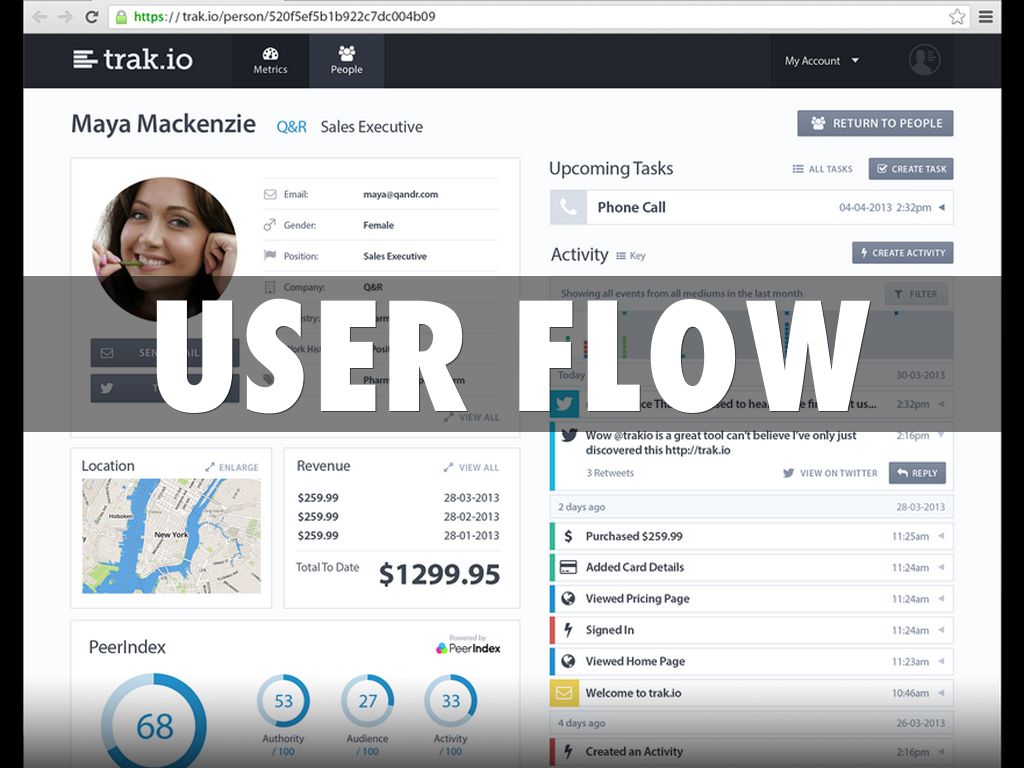Click the phone icon on Phone Call task

point(568,208)
